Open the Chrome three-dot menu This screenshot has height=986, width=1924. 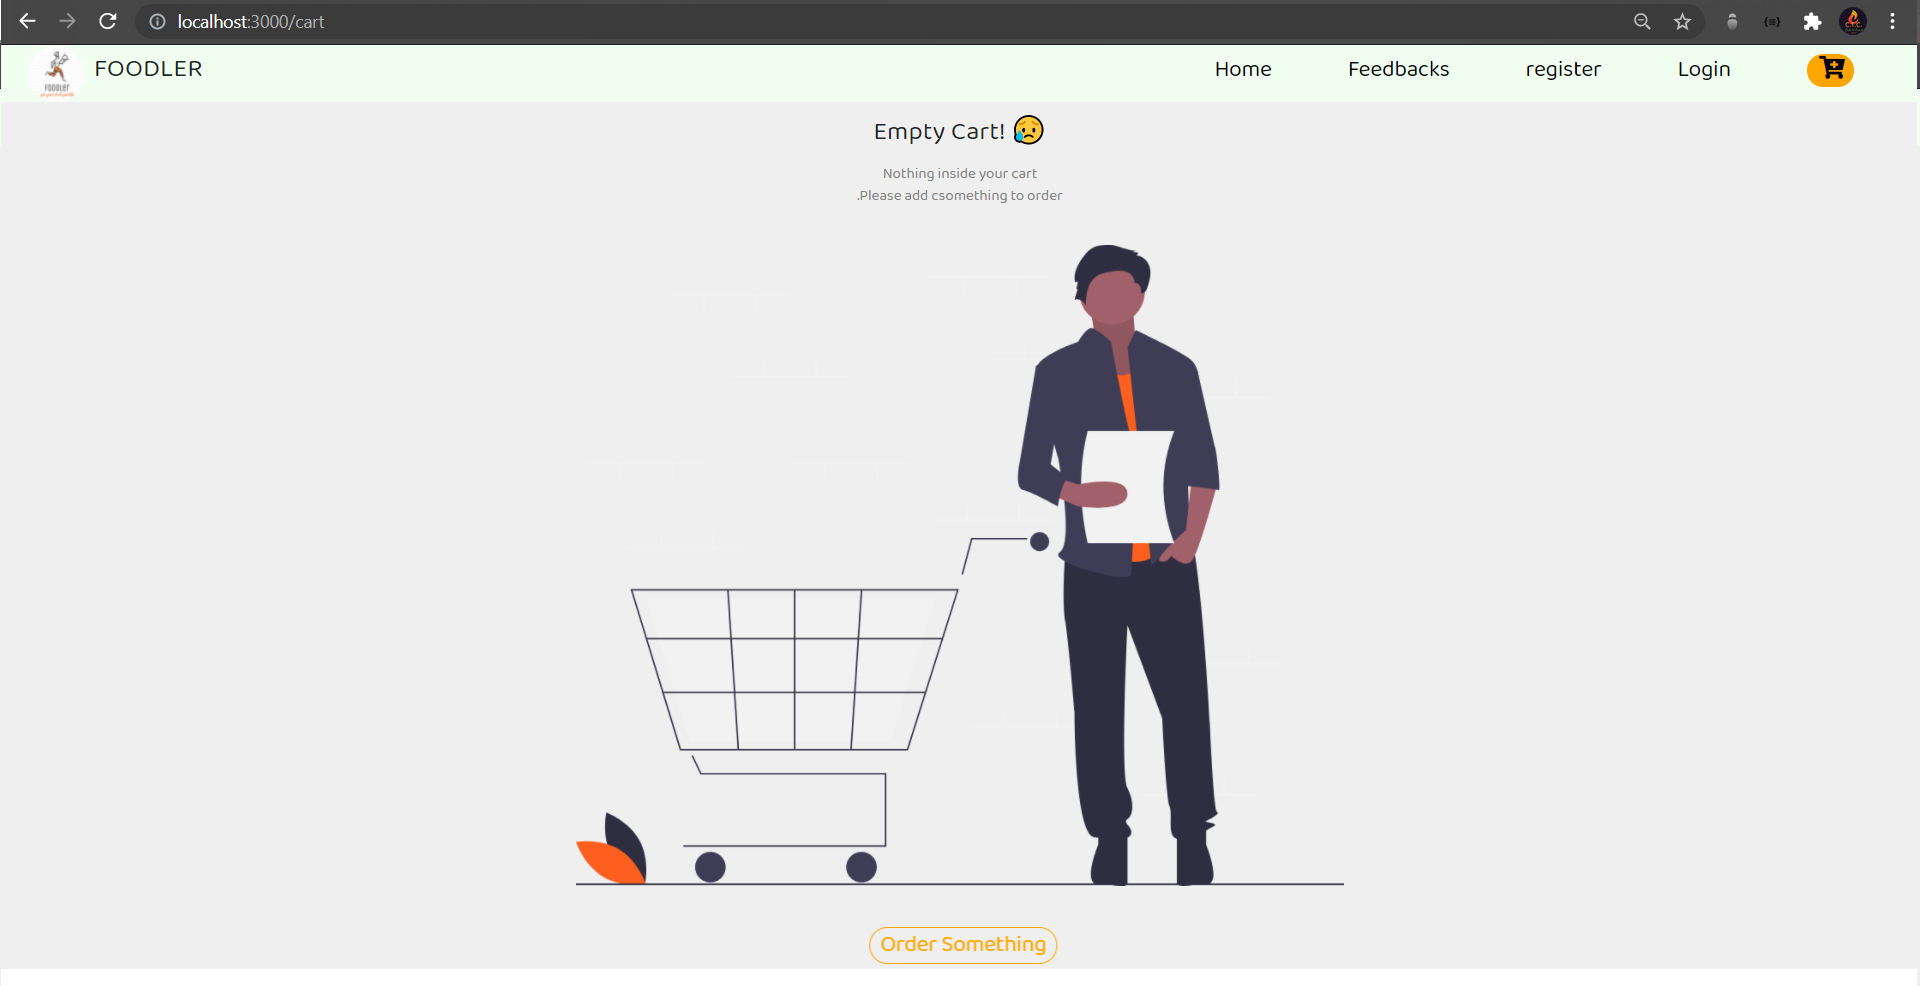pos(1892,21)
